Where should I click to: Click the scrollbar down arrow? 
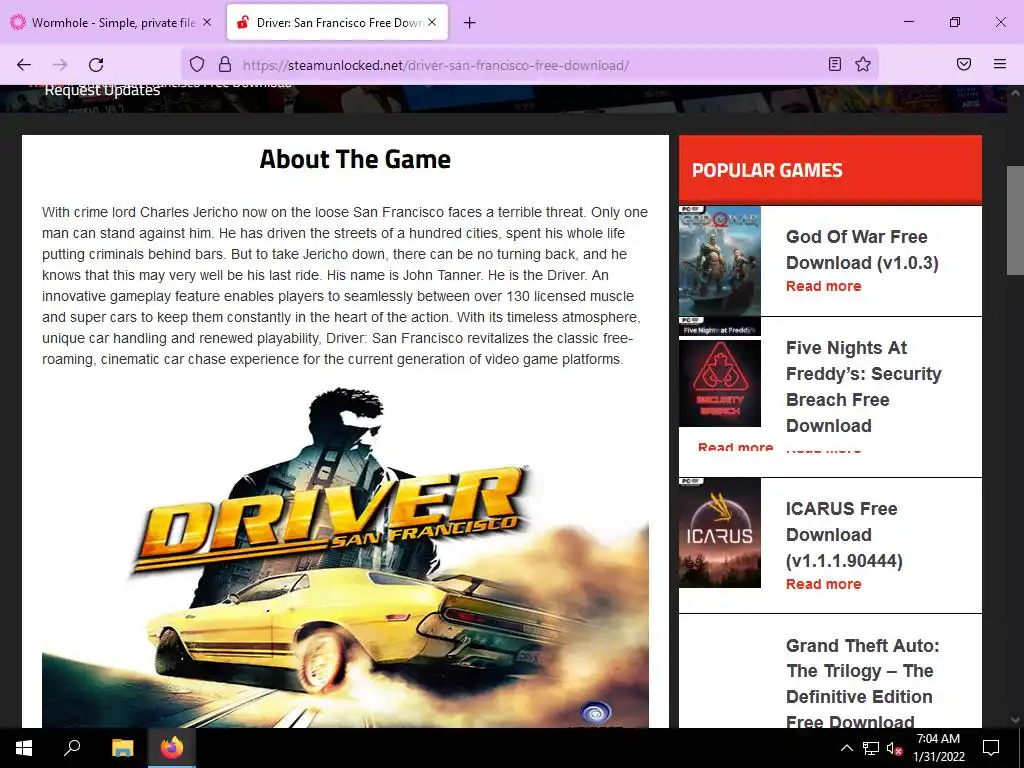[1015, 720]
